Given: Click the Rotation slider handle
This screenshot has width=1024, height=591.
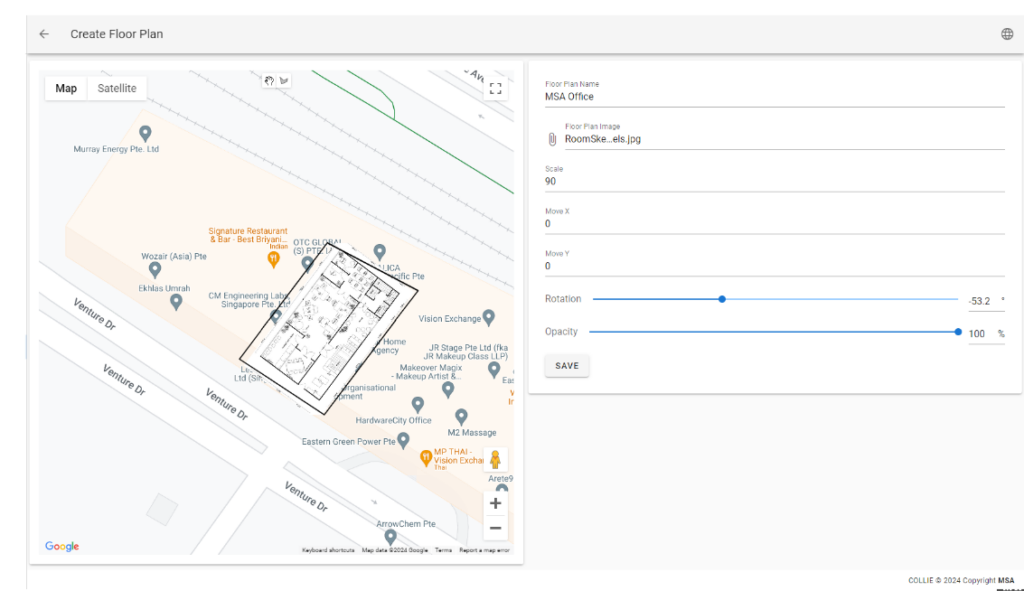Looking at the screenshot, I should coord(722,299).
